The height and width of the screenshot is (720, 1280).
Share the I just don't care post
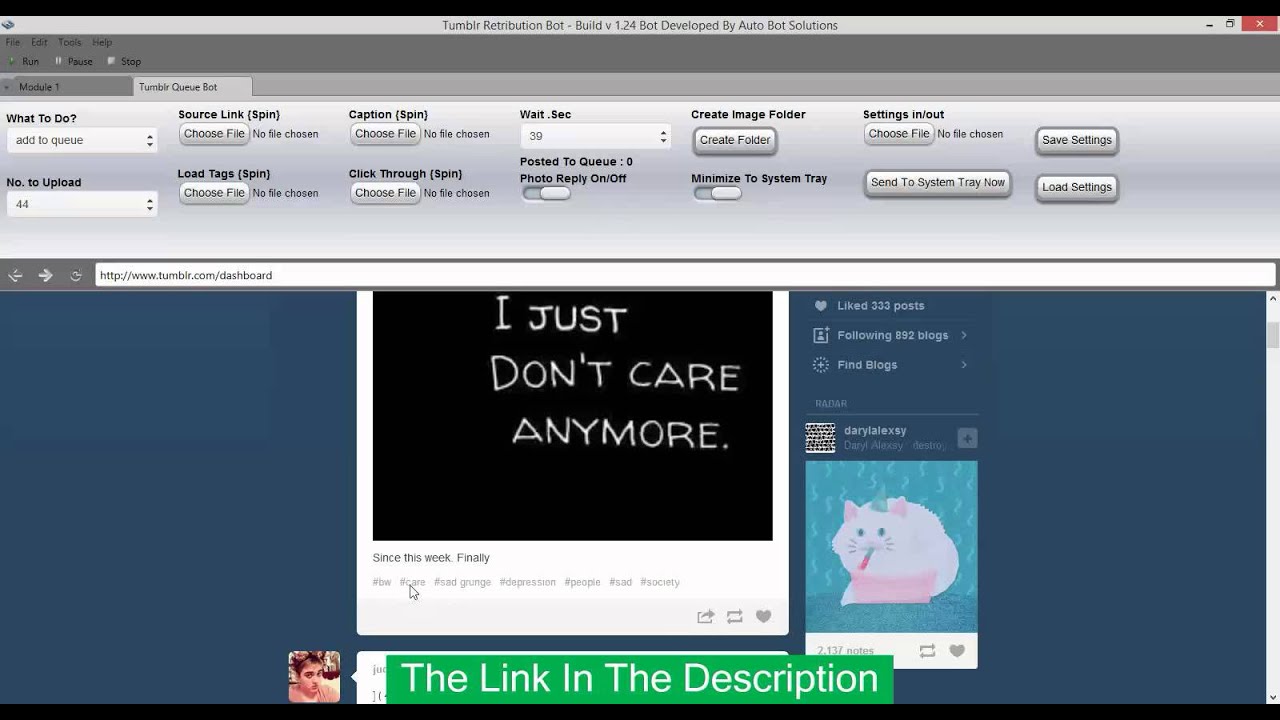coord(705,617)
